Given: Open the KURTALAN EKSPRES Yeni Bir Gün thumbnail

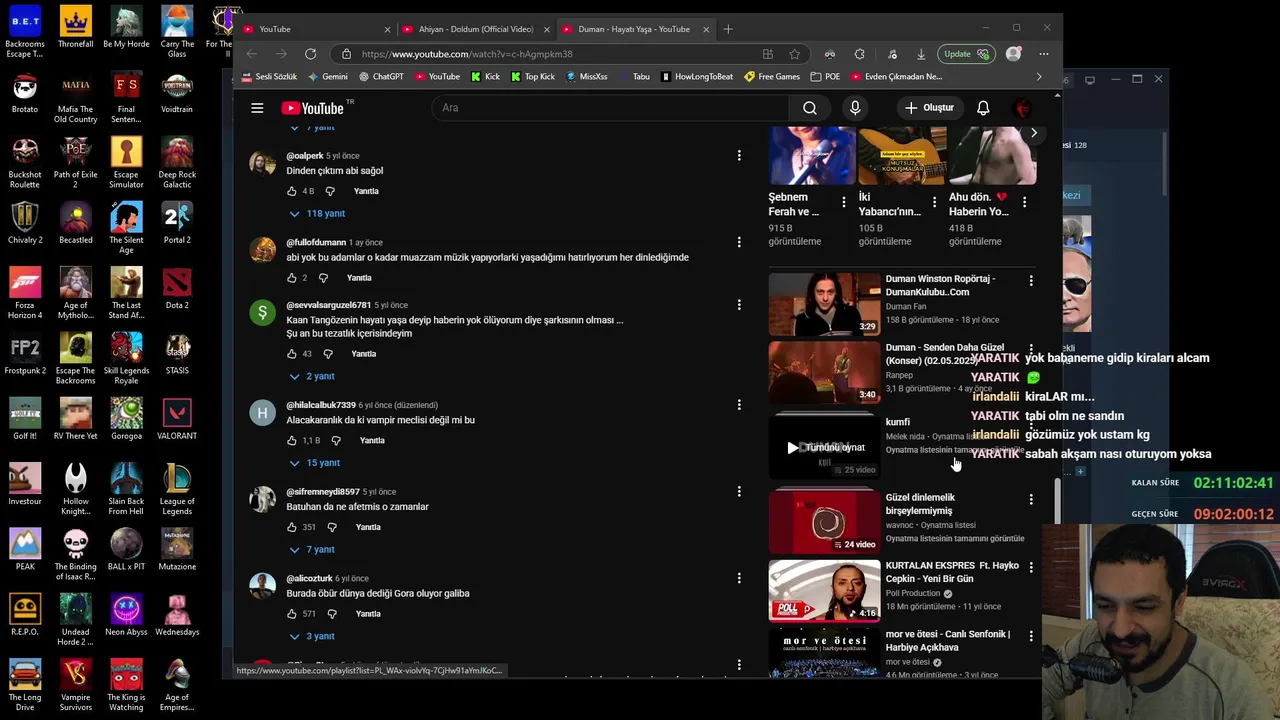Looking at the screenshot, I should (824, 590).
